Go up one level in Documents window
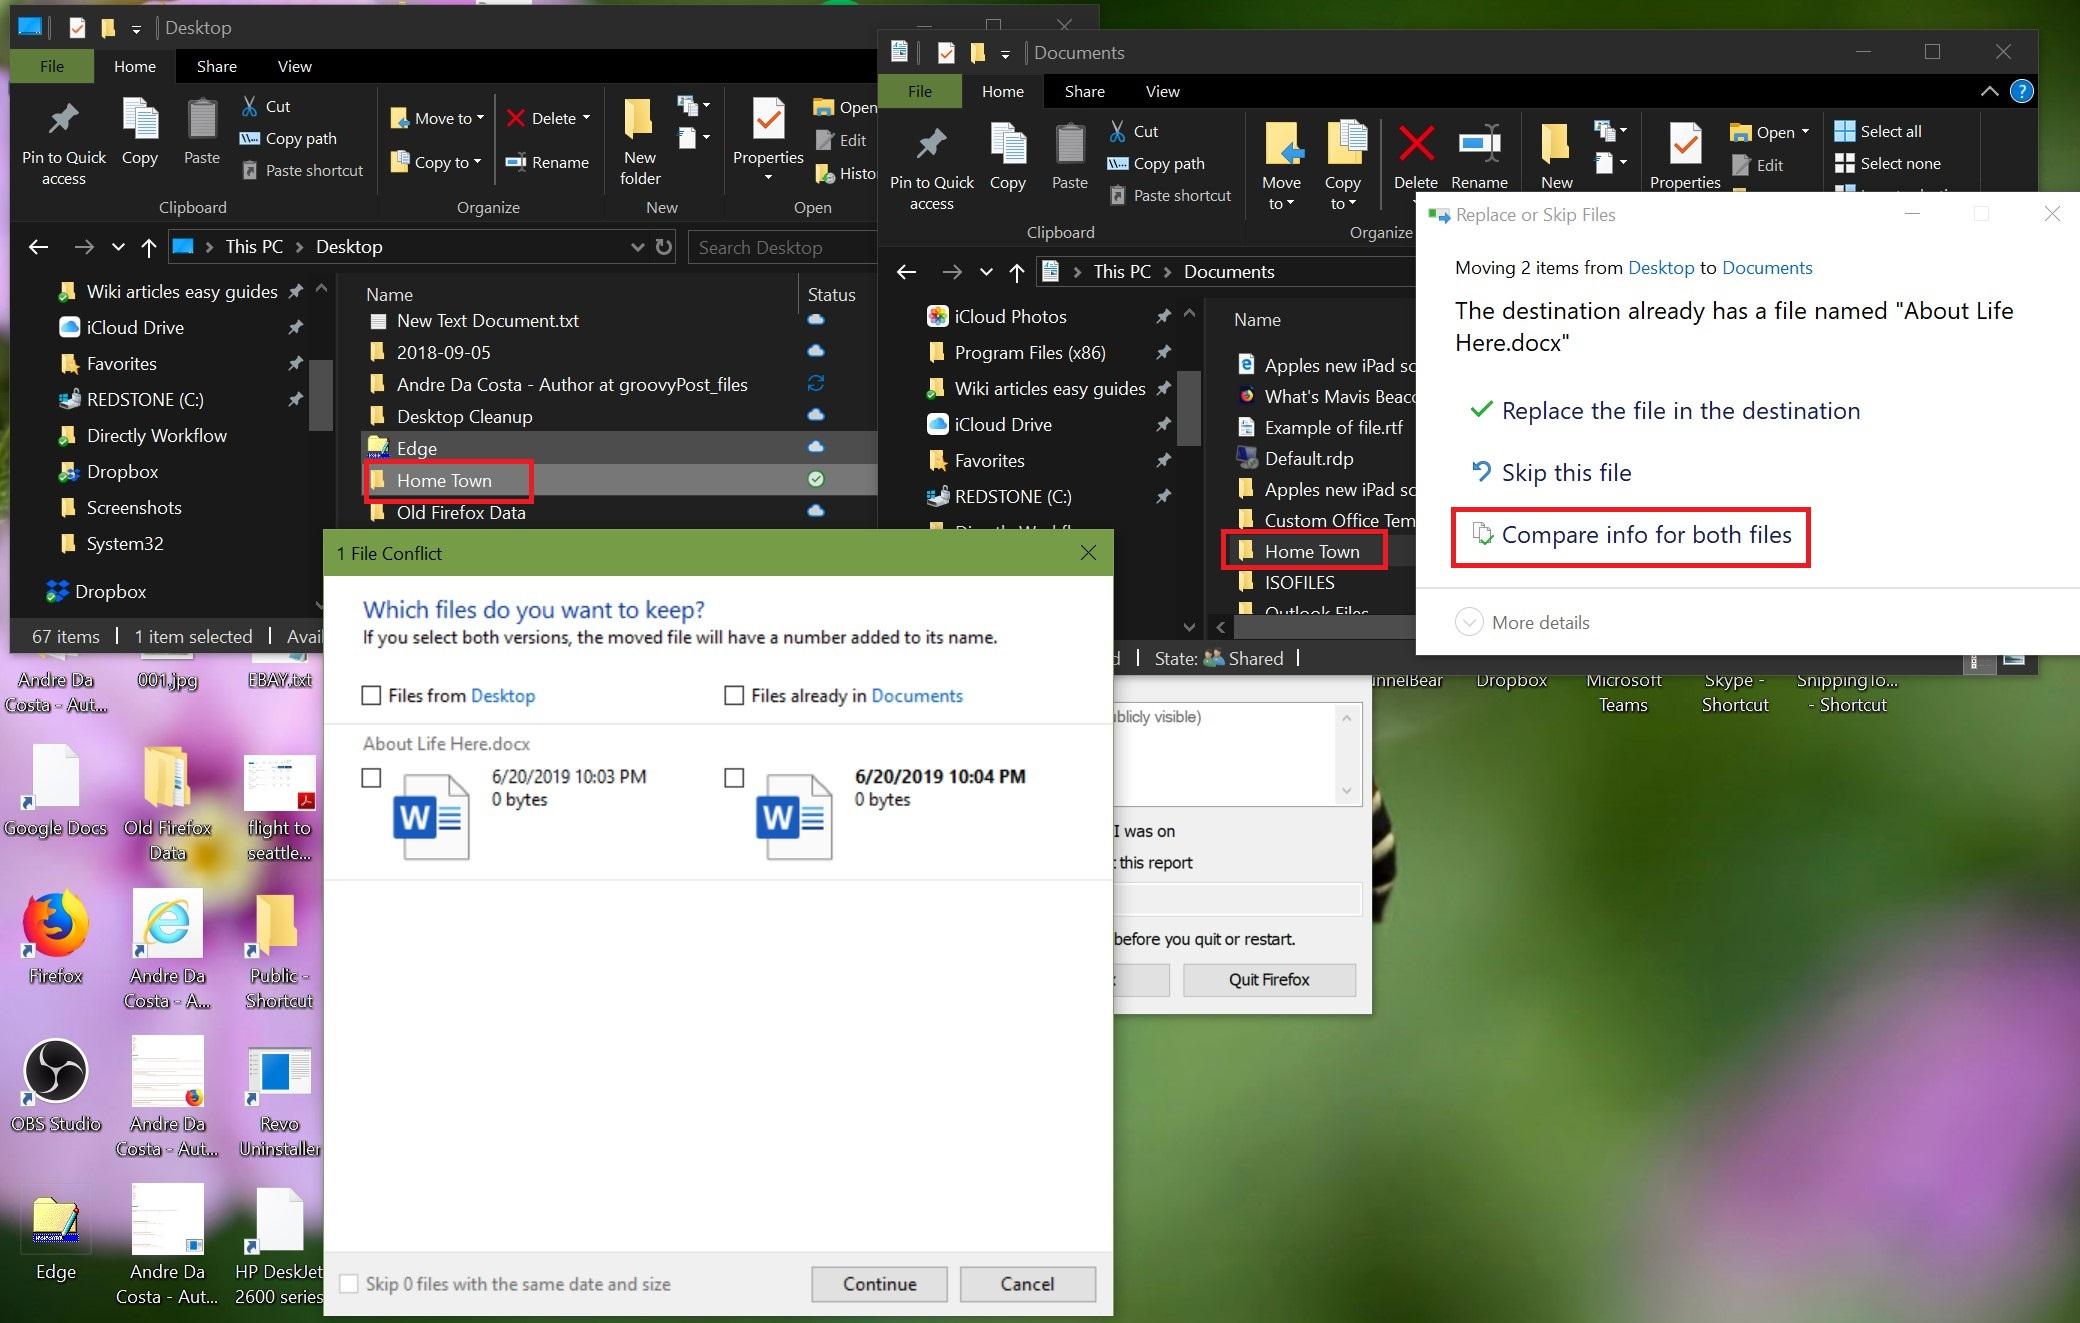2080x1323 pixels. coord(1017,272)
